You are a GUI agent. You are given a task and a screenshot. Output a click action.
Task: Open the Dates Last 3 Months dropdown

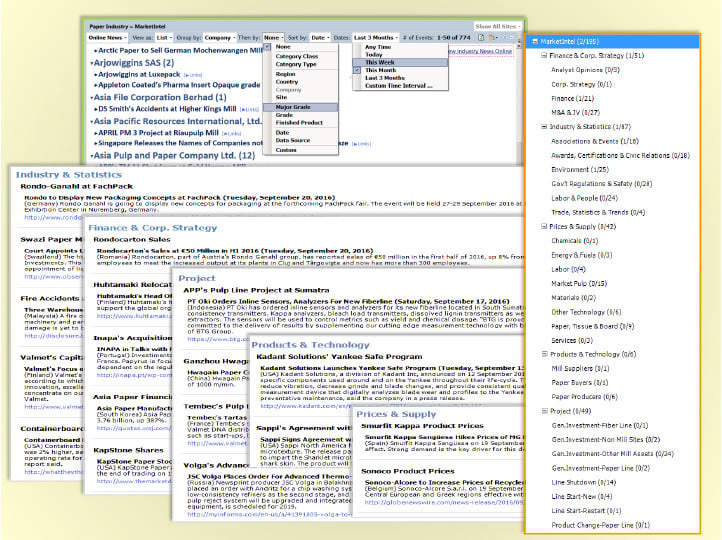tap(376, 38)
